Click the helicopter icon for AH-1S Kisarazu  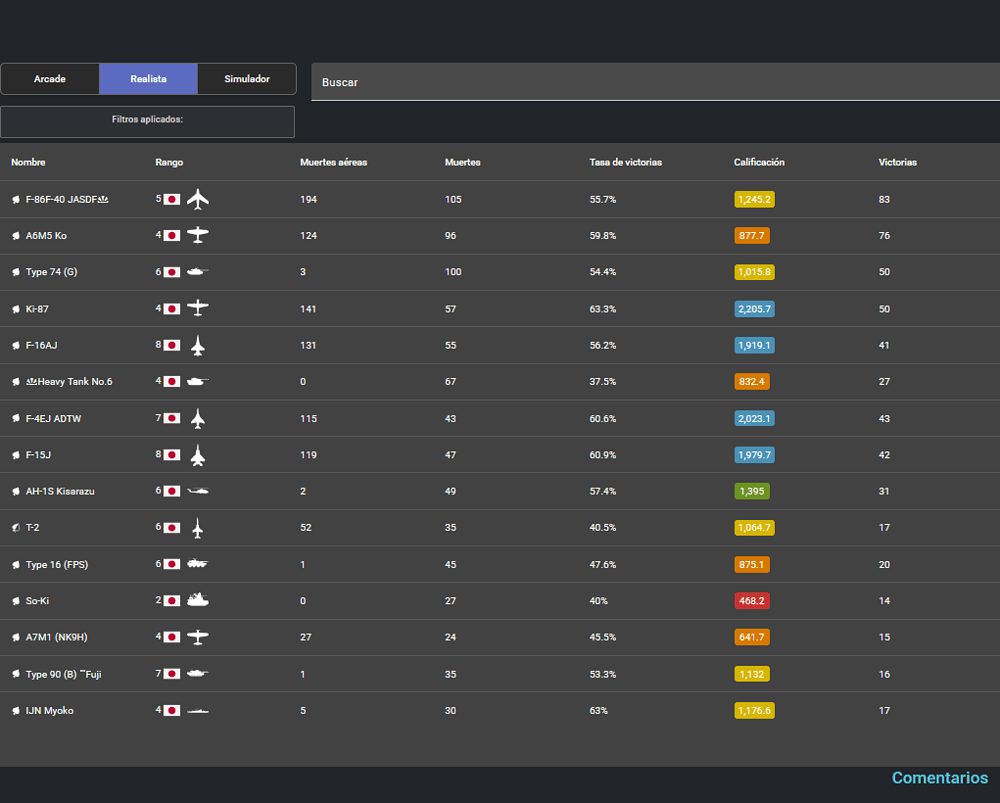click(198, 491)
